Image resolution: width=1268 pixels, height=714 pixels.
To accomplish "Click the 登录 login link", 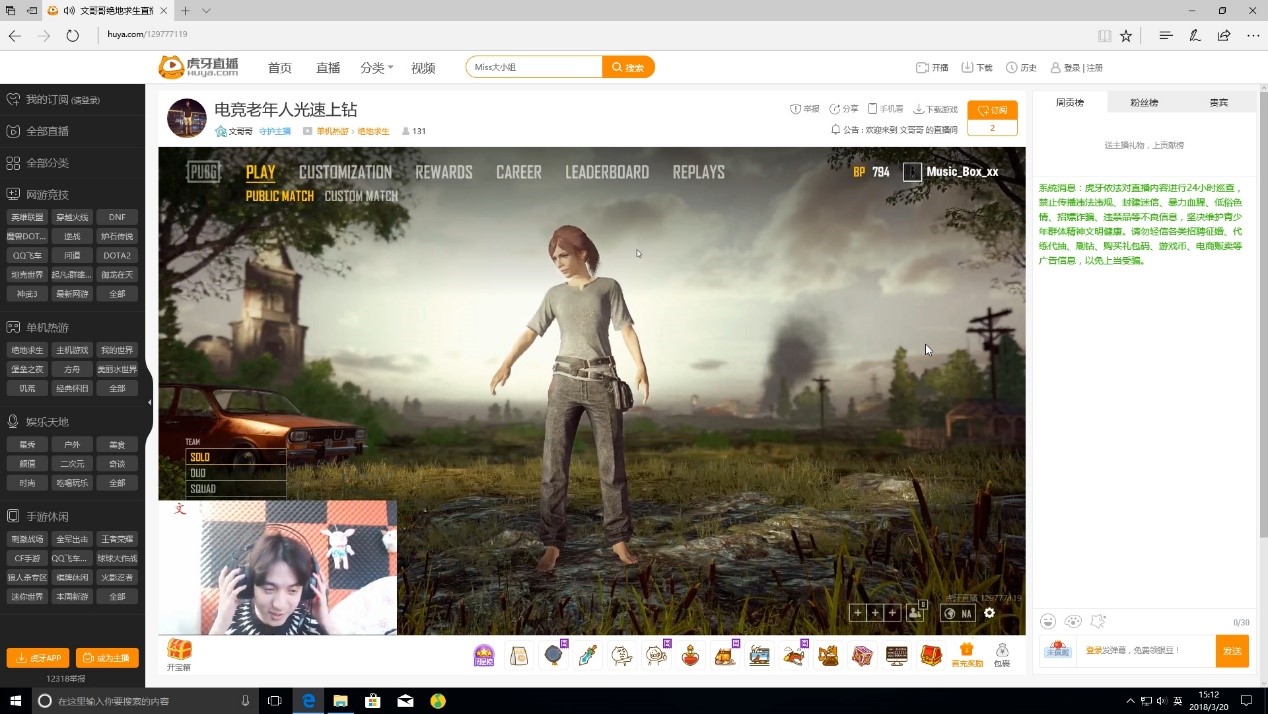I will (1071, 67).
